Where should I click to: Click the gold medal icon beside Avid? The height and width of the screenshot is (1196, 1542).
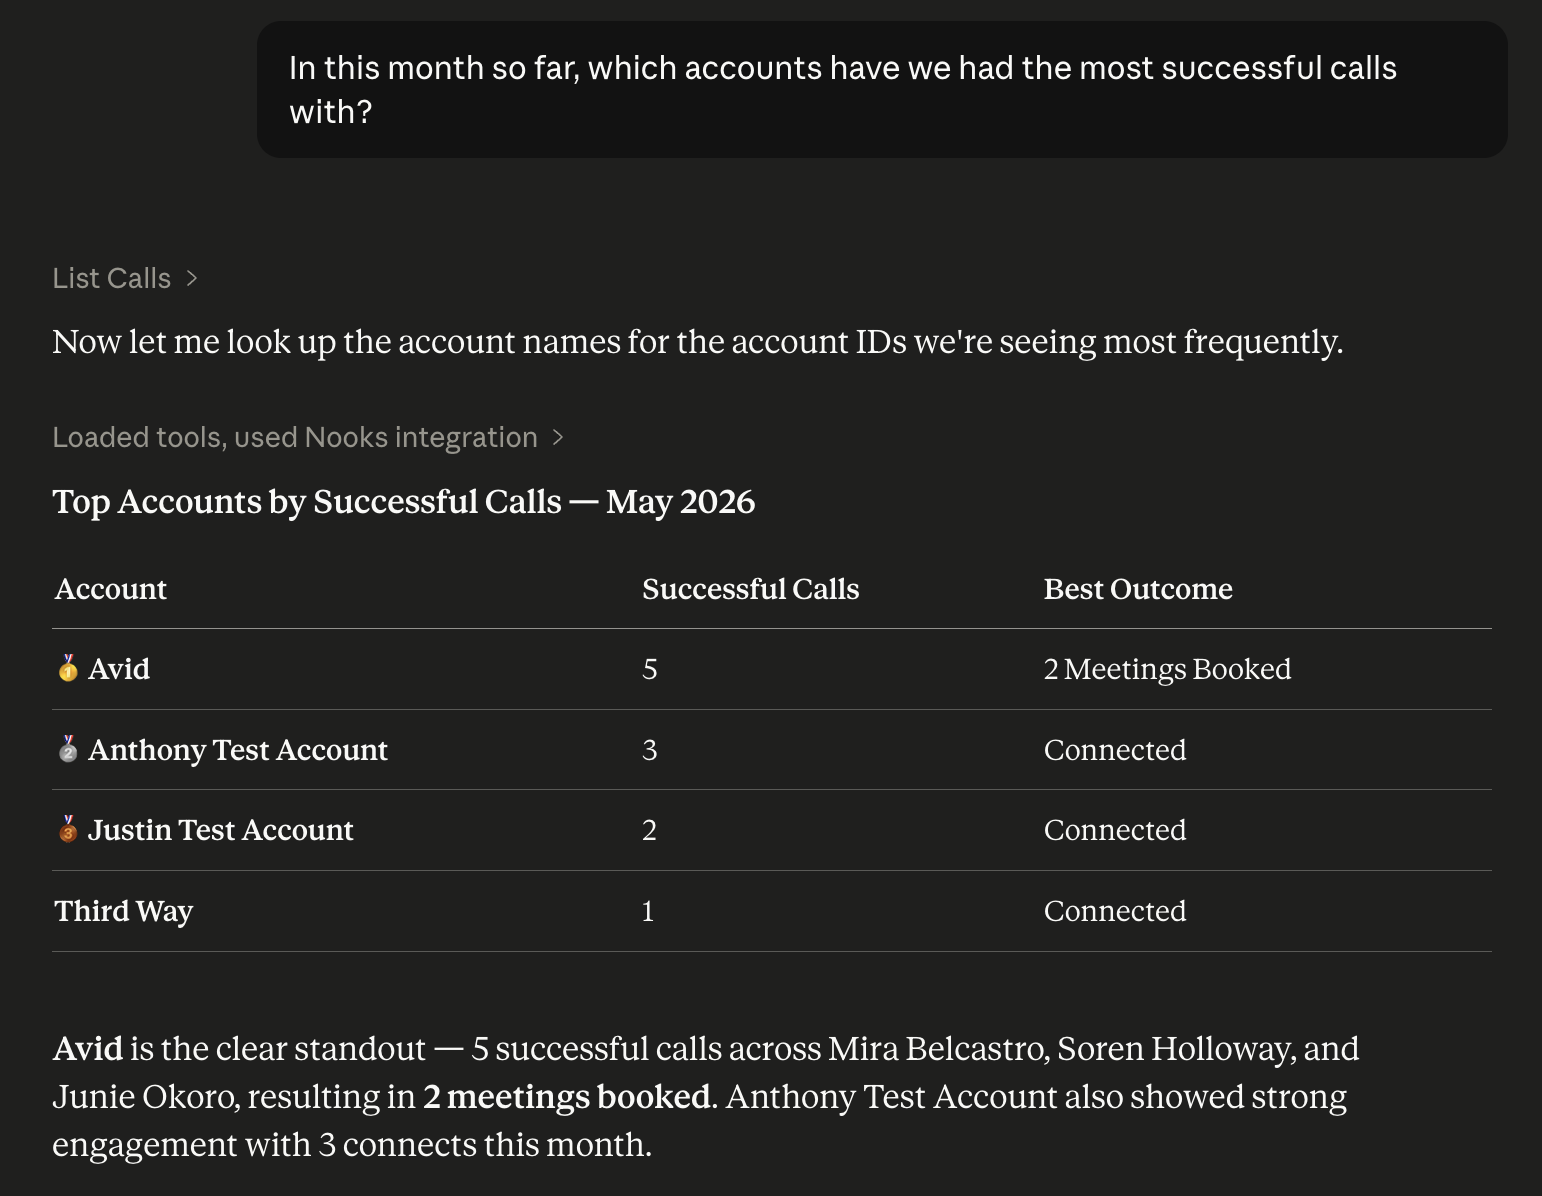tap(67, 668)
